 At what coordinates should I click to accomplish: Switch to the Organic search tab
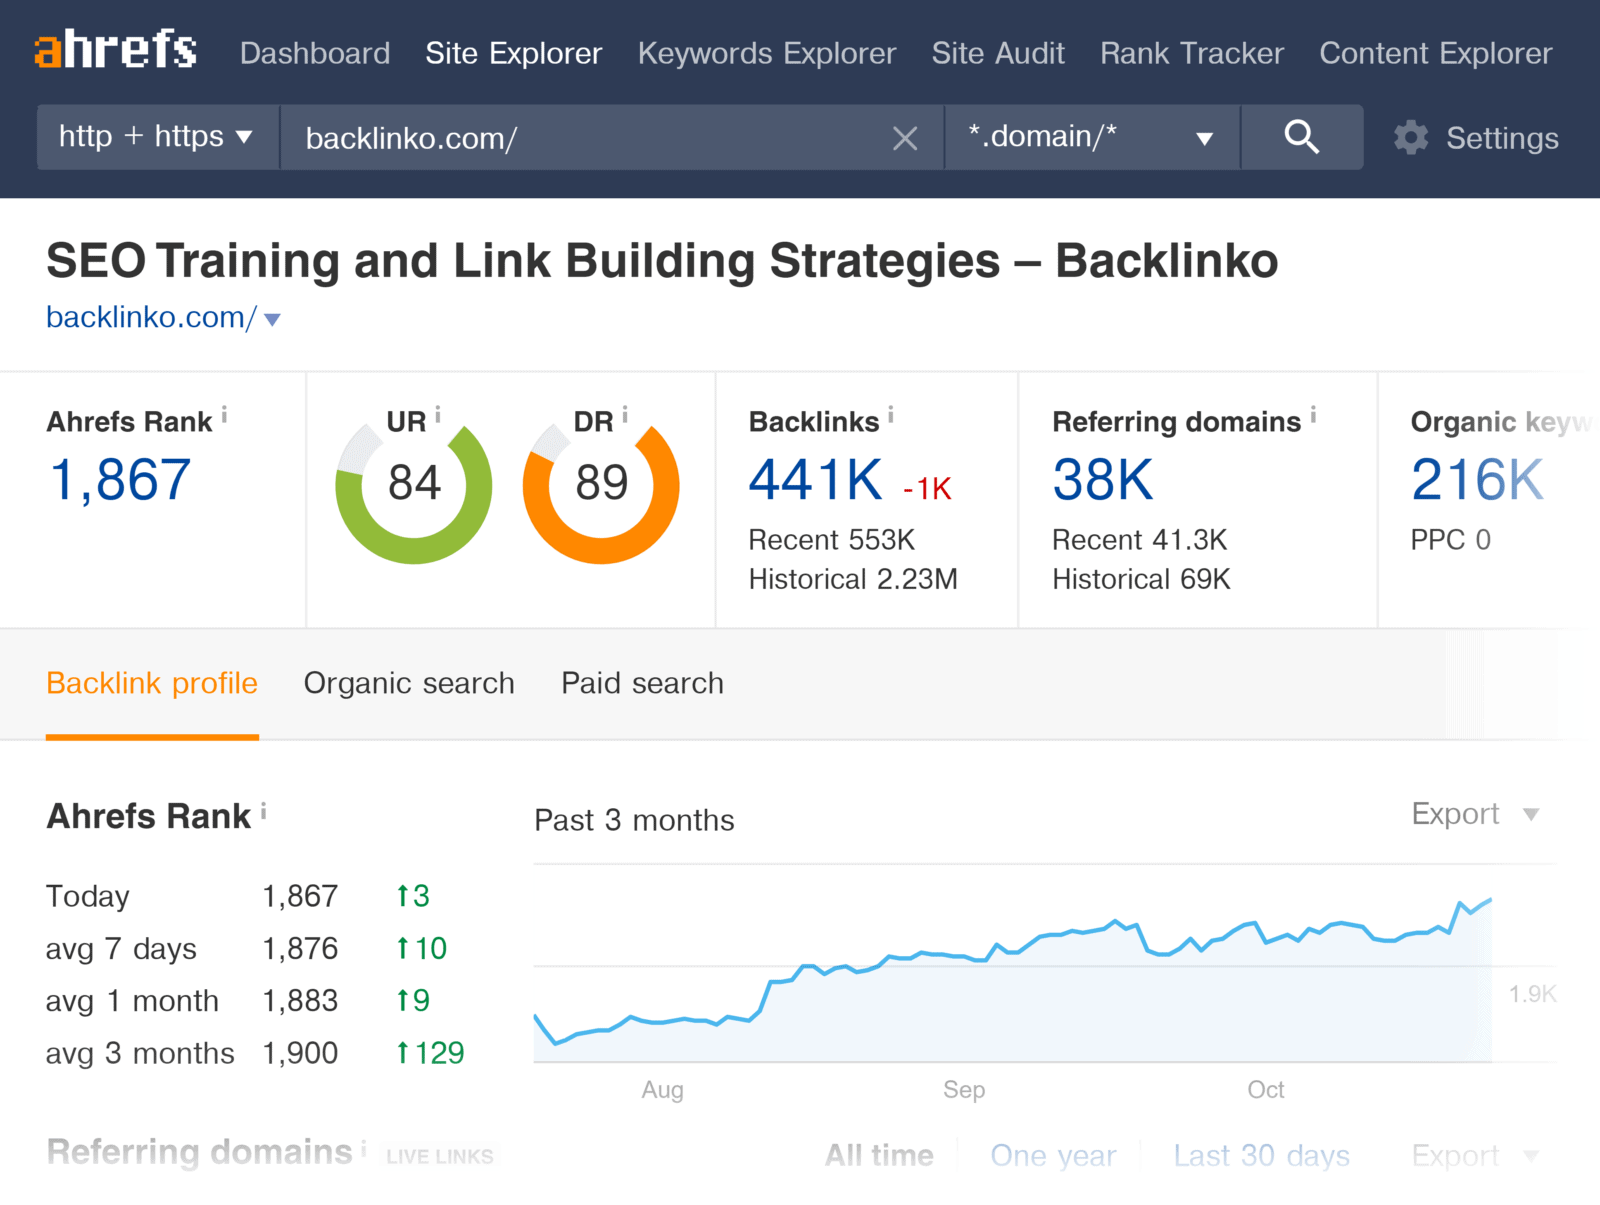(x=409, y=683)
